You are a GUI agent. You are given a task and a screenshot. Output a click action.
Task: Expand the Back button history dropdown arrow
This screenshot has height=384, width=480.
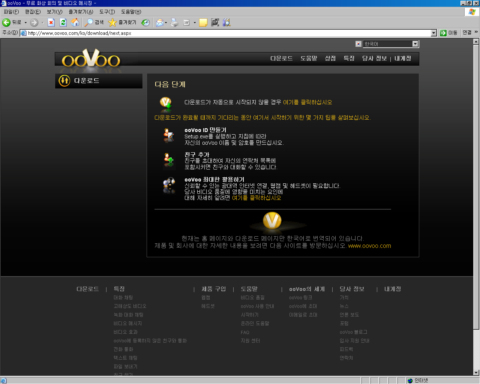coord(26,23)
